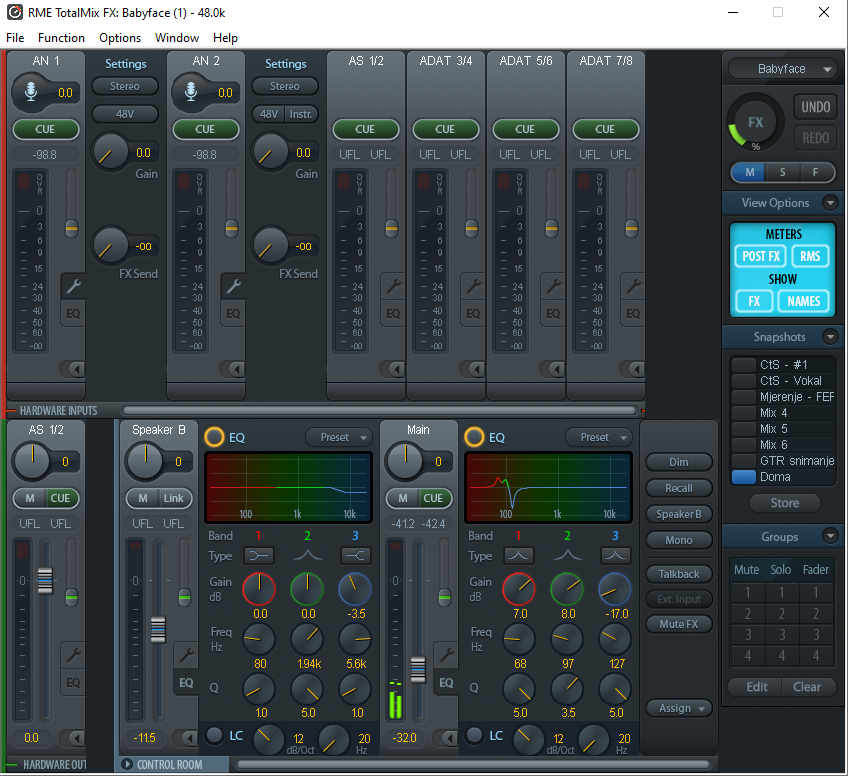The height and width of the screenshot is (776, 848).
Task: Open the Options menu
Action: pos(120,38)
